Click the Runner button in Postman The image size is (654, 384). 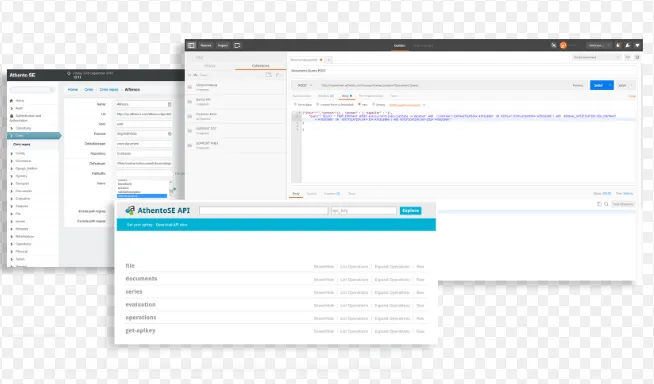pos(206,45)
